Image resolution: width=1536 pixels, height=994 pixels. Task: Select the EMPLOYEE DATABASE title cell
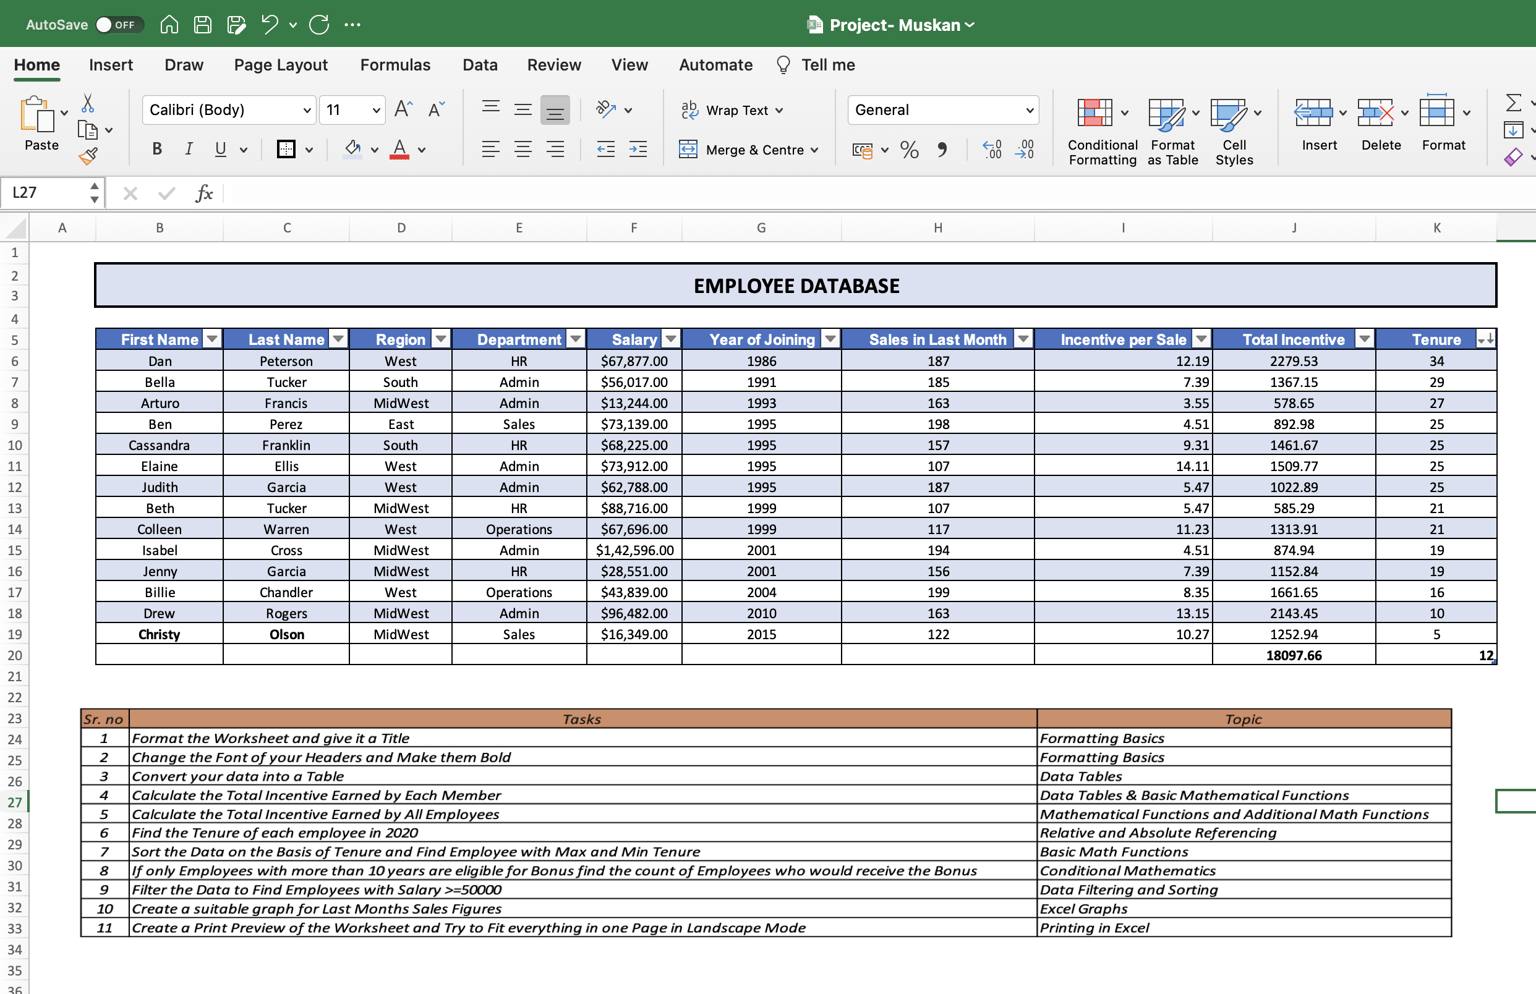click(x=796, y=285)
